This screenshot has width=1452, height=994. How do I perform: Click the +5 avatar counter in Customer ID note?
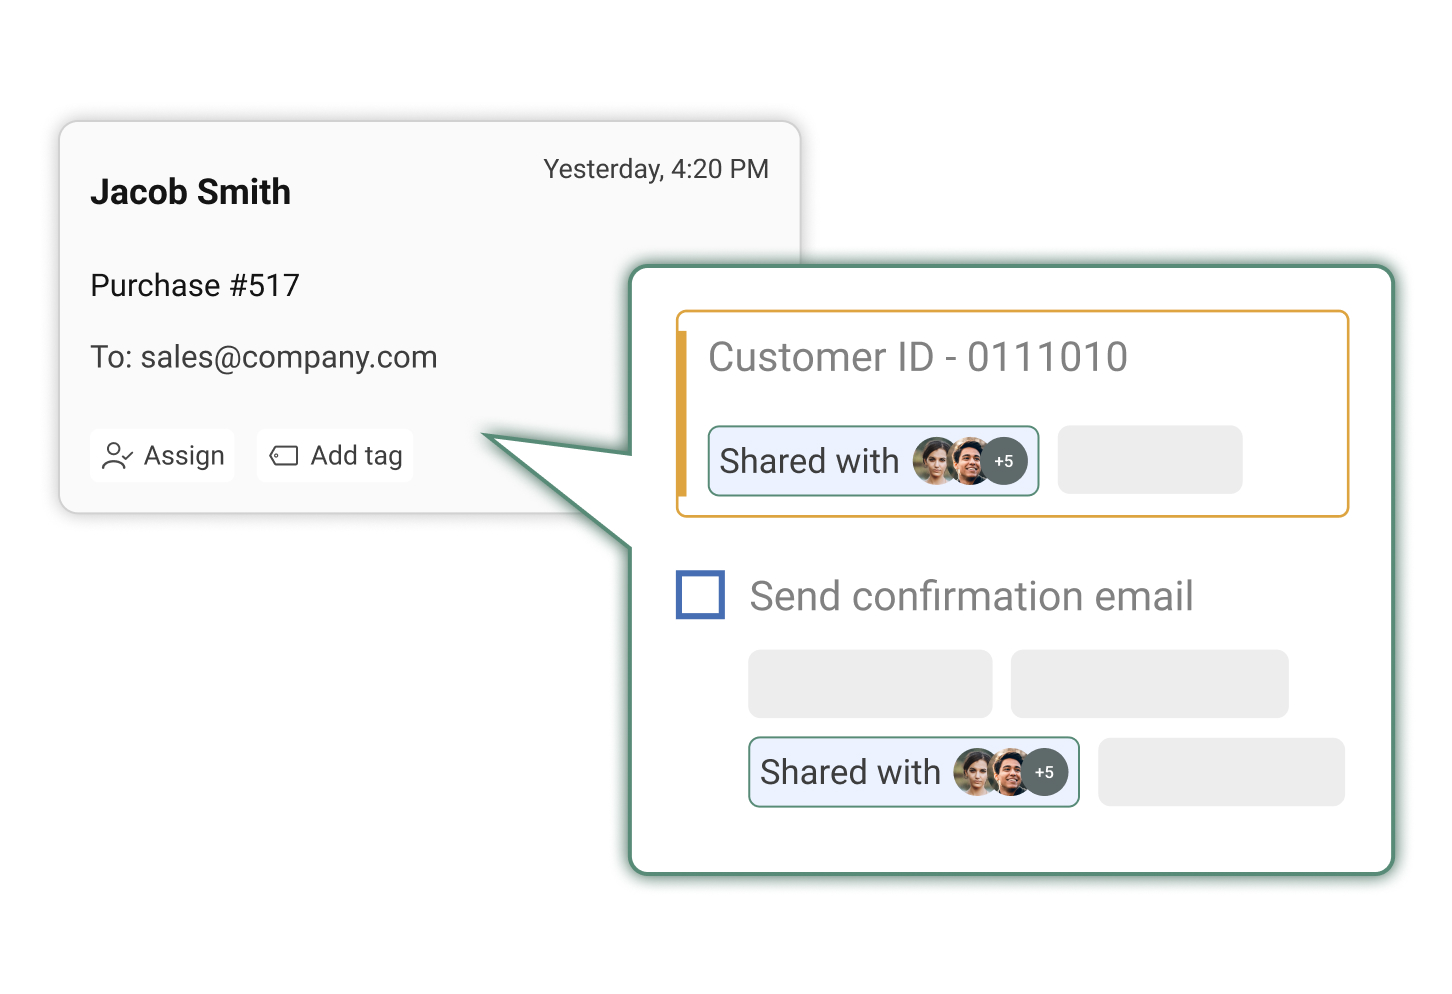click(1004, 461)
